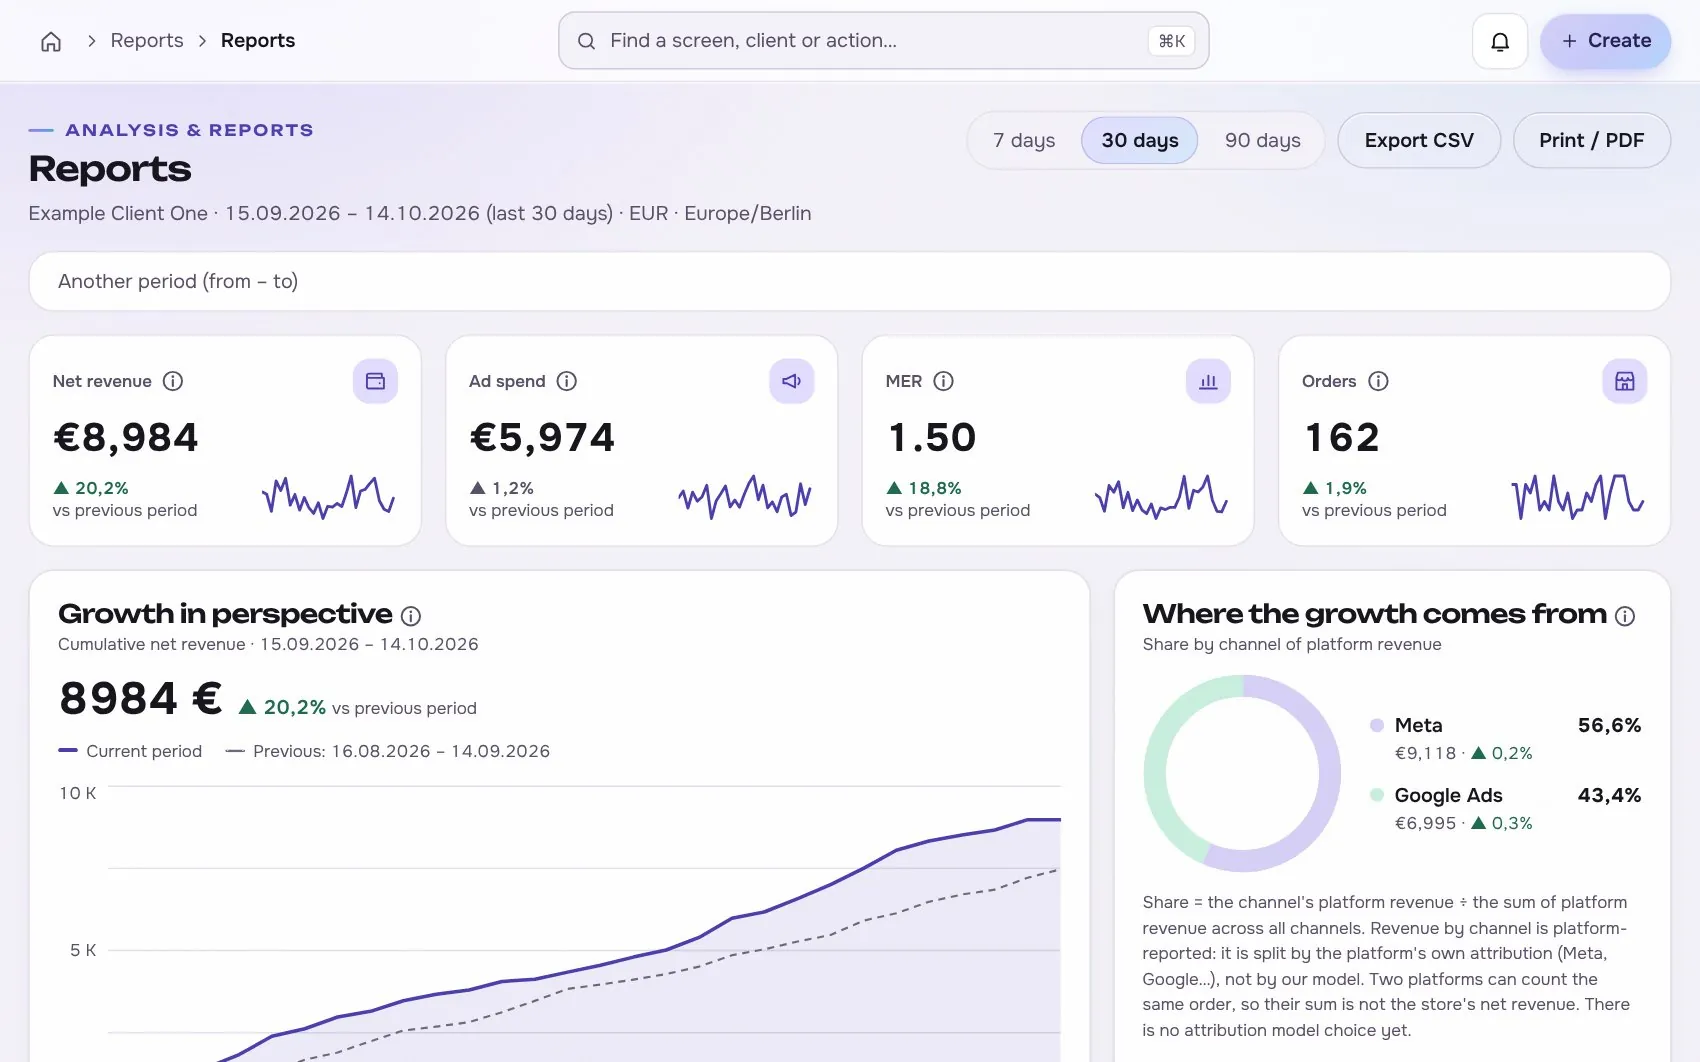Click the 8984 € cumulative total

pyautogui.click(x=141, y=698)
